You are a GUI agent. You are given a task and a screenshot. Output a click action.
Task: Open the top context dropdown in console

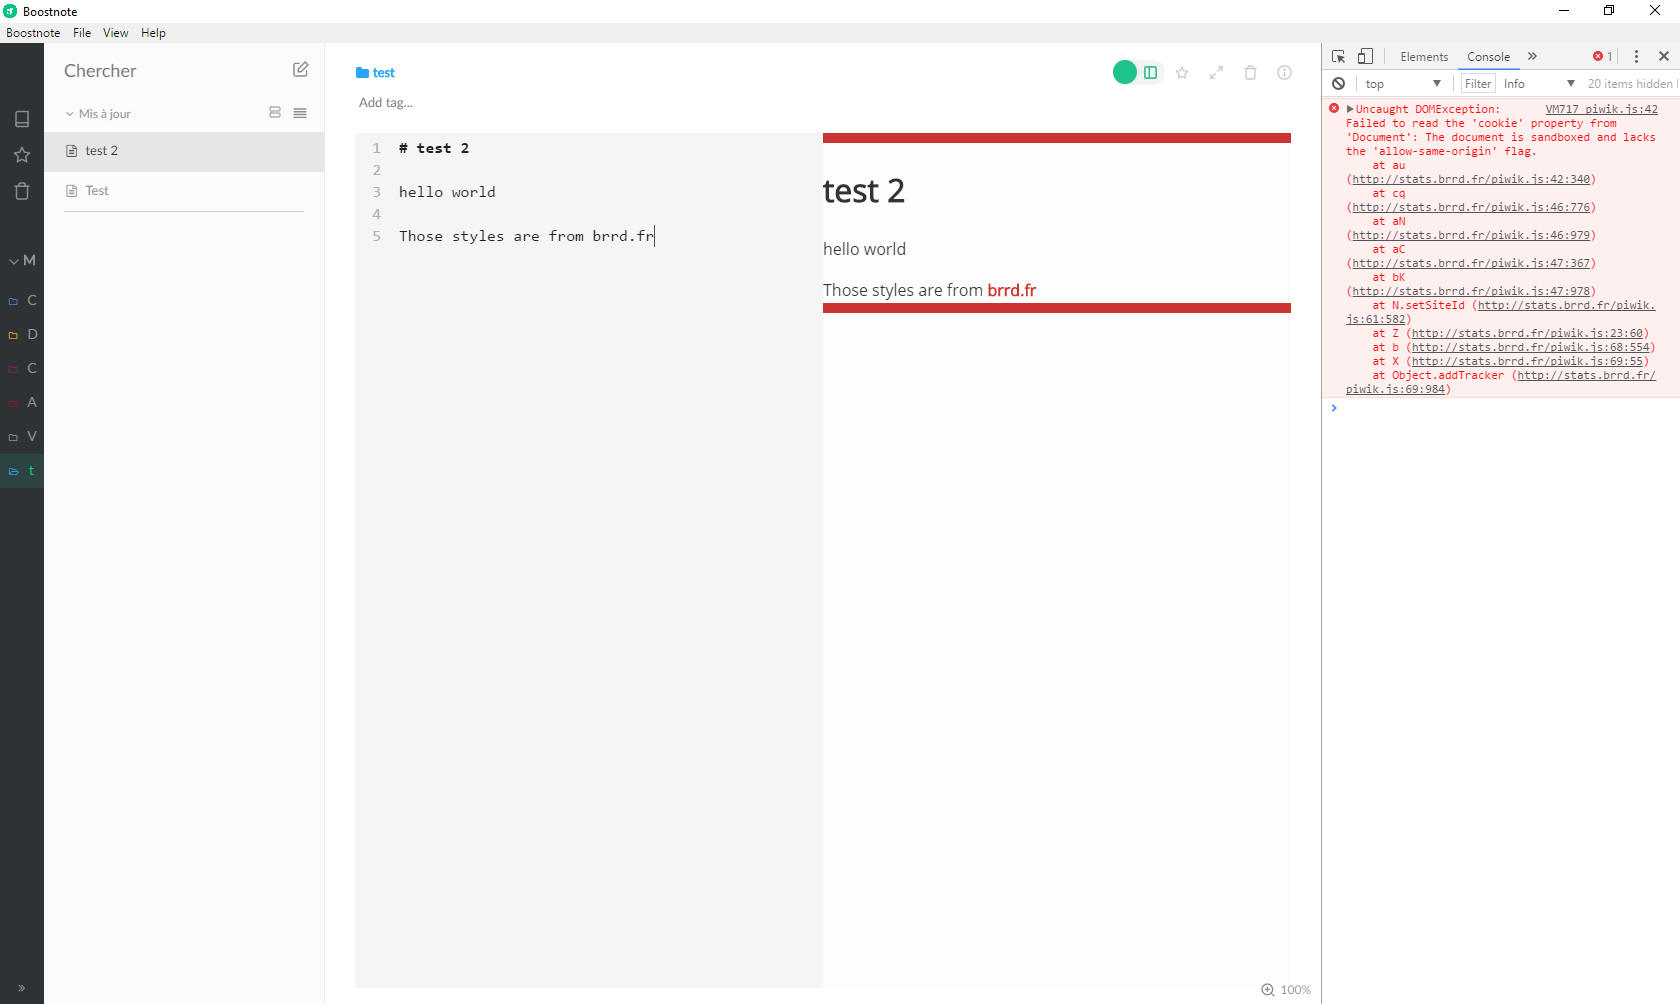(x=1402, y=84)
